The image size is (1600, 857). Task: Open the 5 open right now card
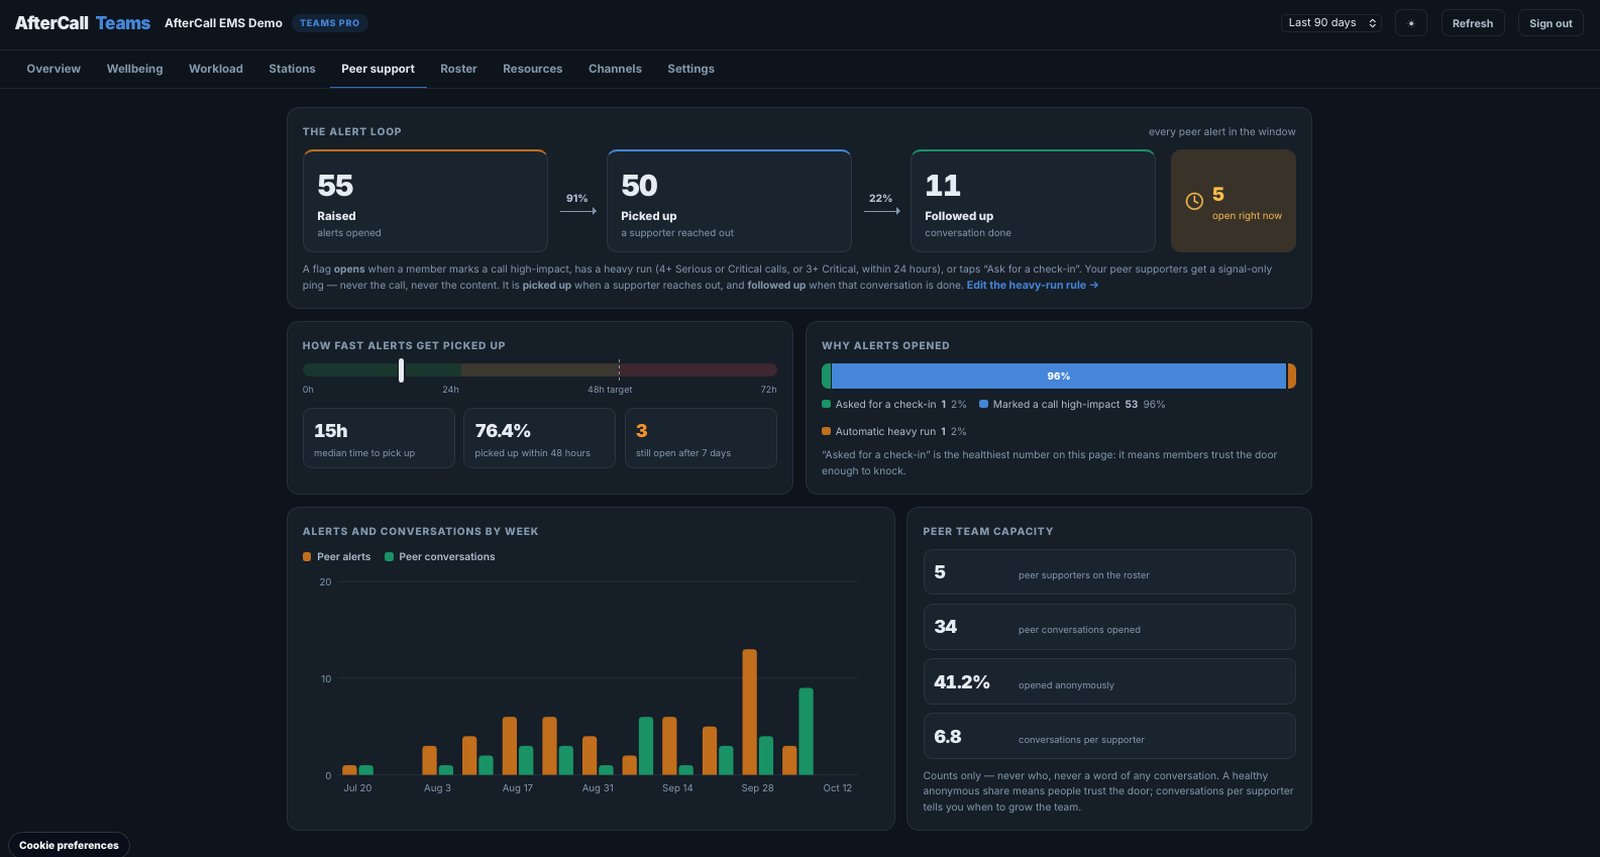(x=1233, y=201)
